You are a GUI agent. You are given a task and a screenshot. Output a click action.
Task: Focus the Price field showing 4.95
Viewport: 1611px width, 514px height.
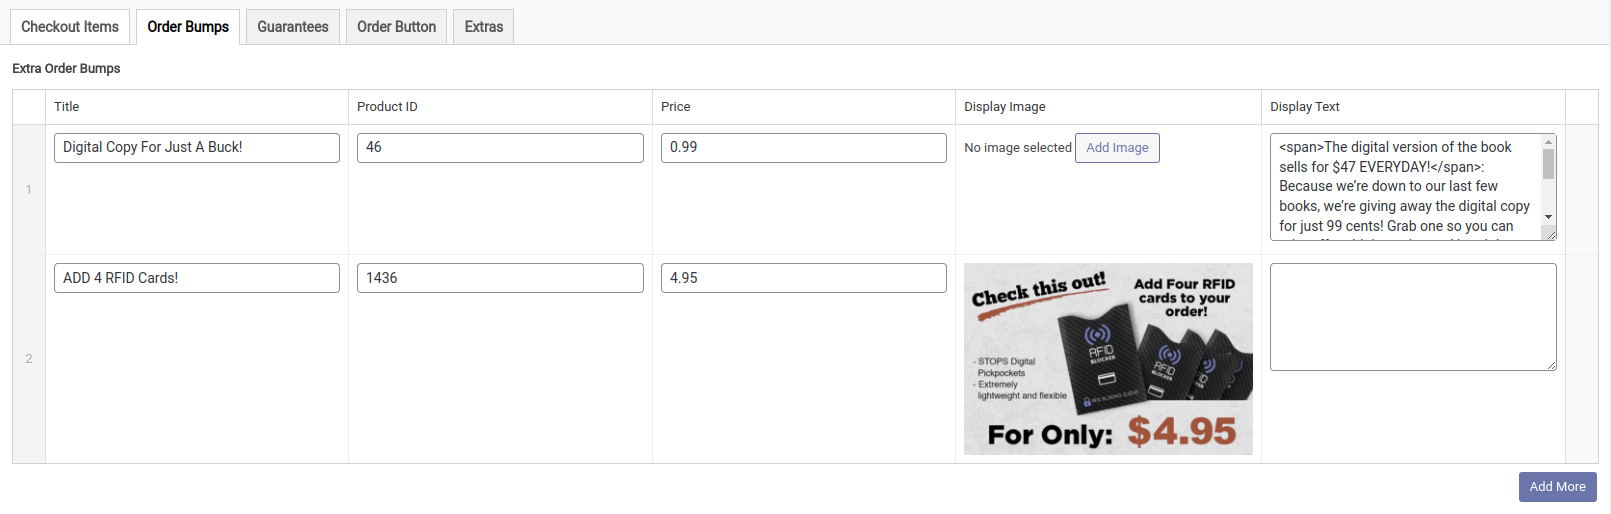point(803,278)
